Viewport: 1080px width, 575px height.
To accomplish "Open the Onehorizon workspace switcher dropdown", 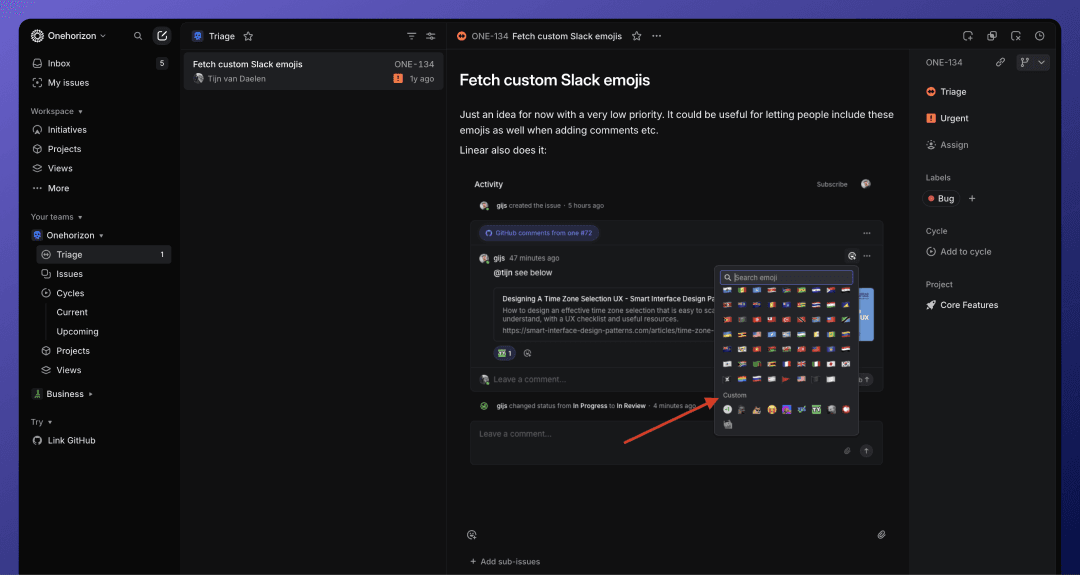I will click(x=68, y=36).
